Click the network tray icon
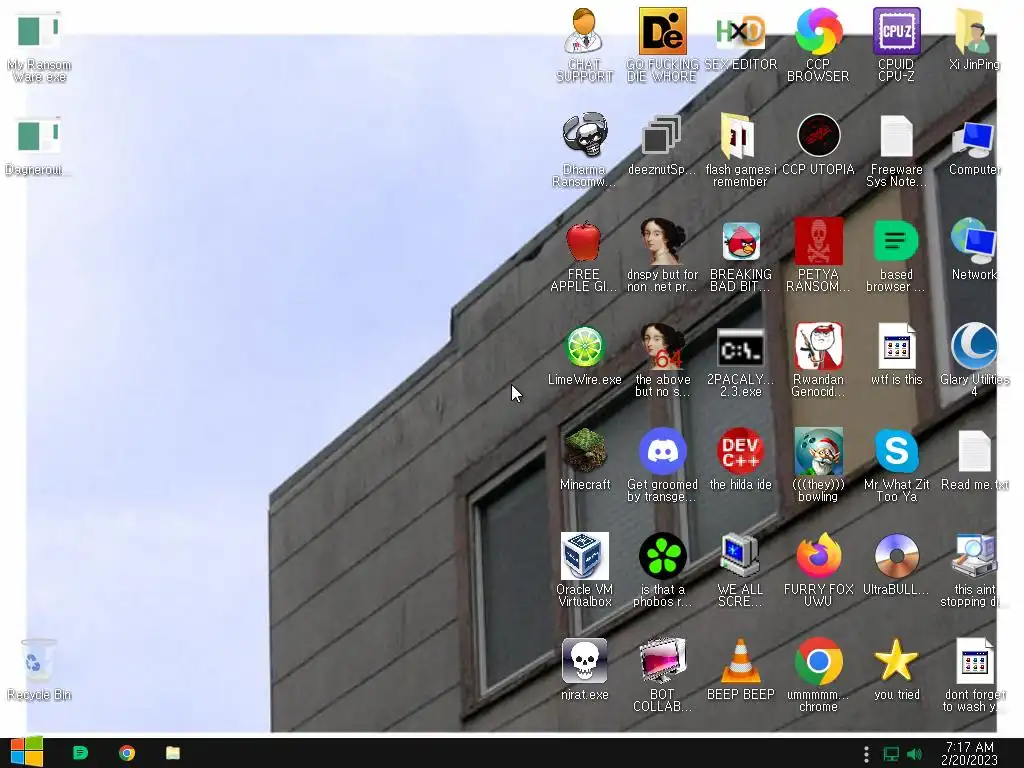This screenshot has height=768, width=1024. coord(891,754)
